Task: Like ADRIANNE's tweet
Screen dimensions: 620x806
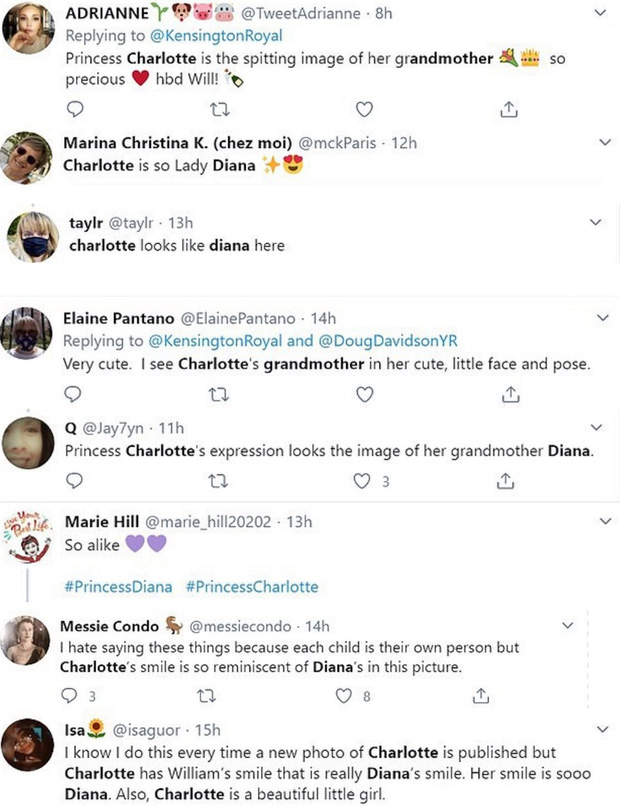Action: 365,108
